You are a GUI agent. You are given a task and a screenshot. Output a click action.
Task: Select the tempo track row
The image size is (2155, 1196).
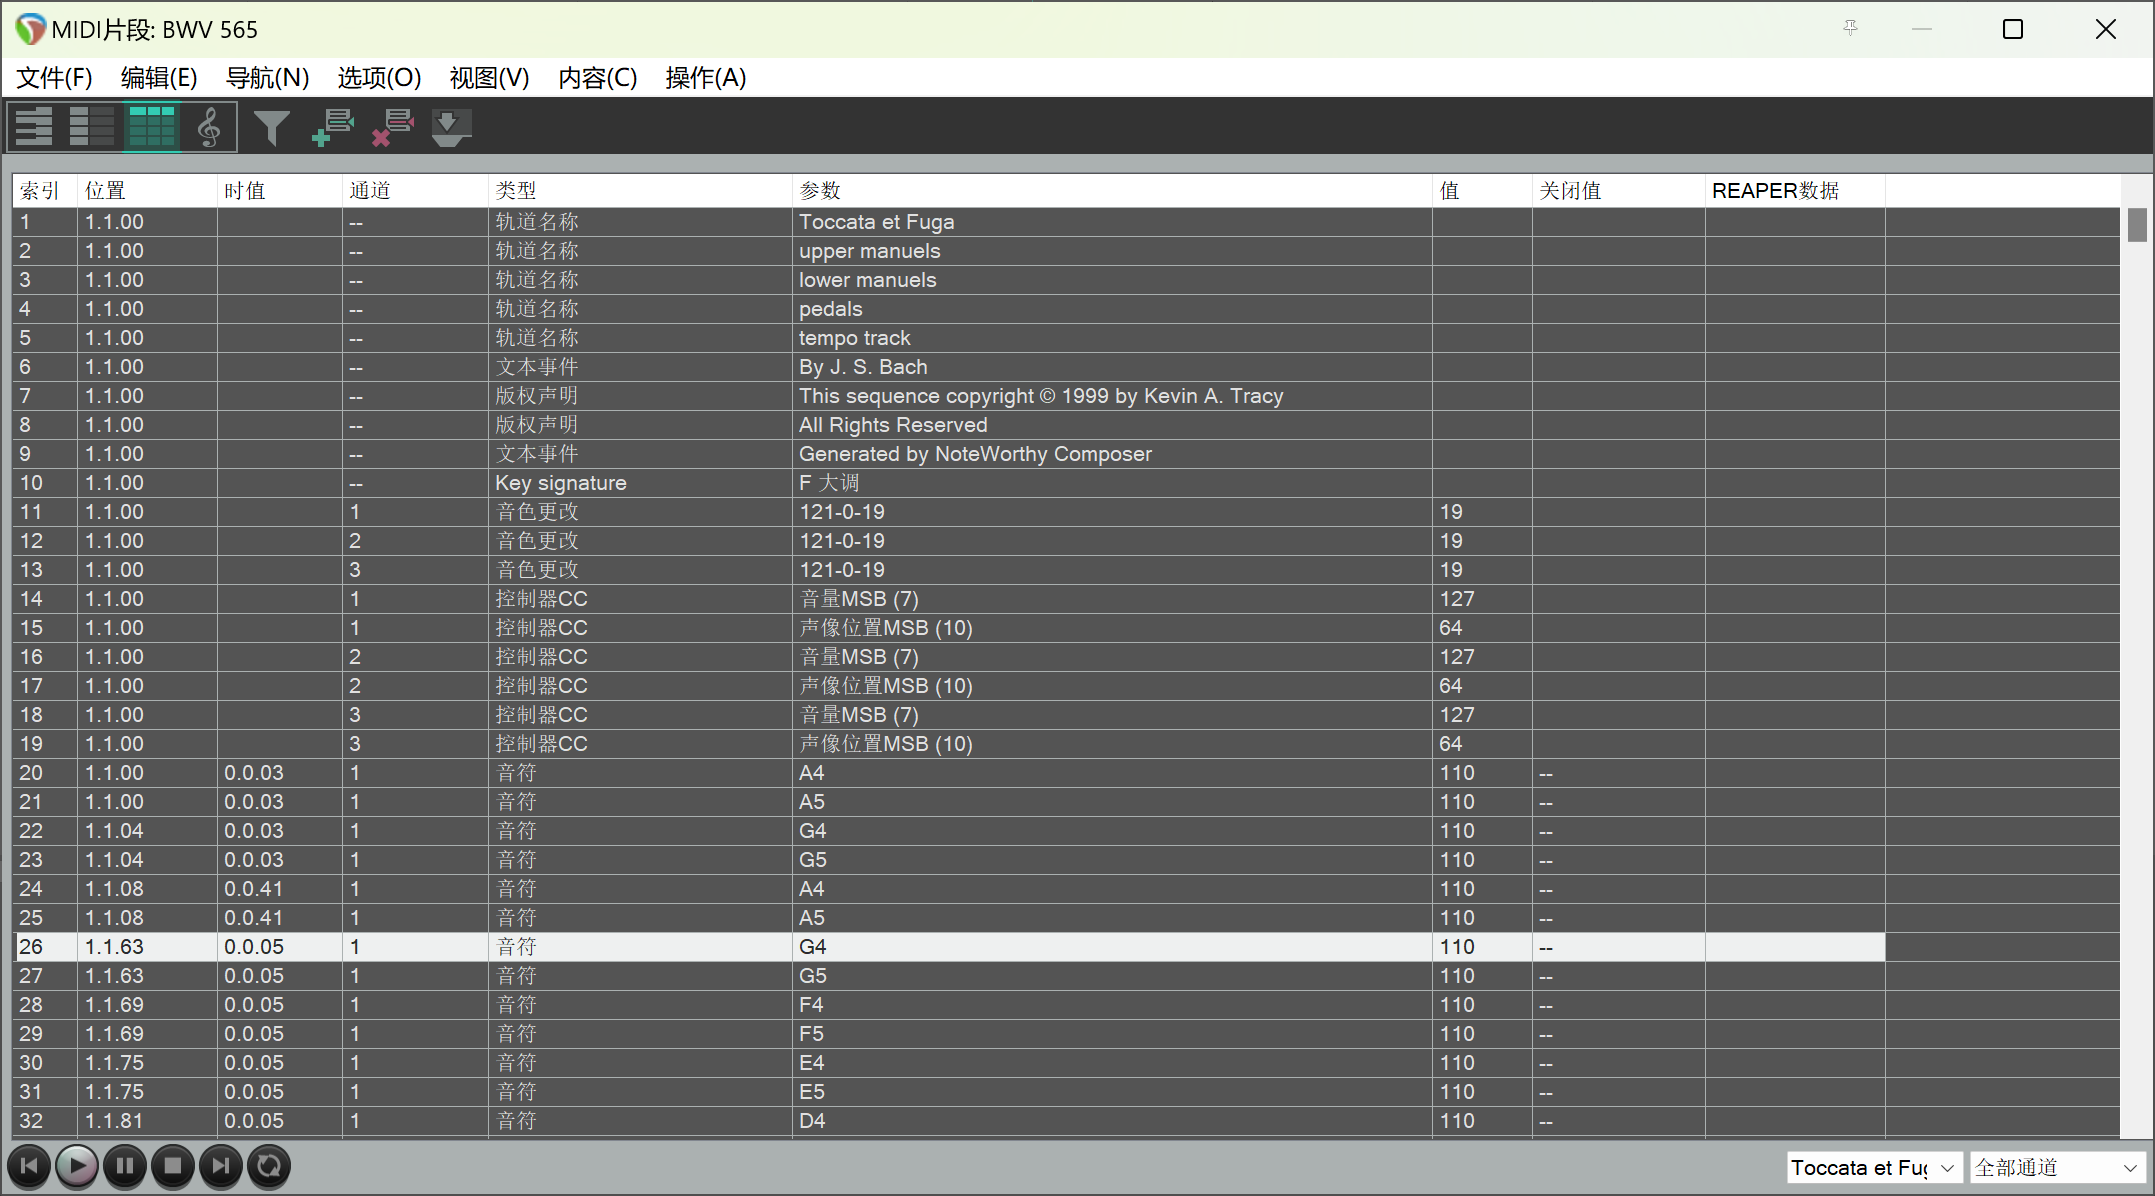(1066, 338)
